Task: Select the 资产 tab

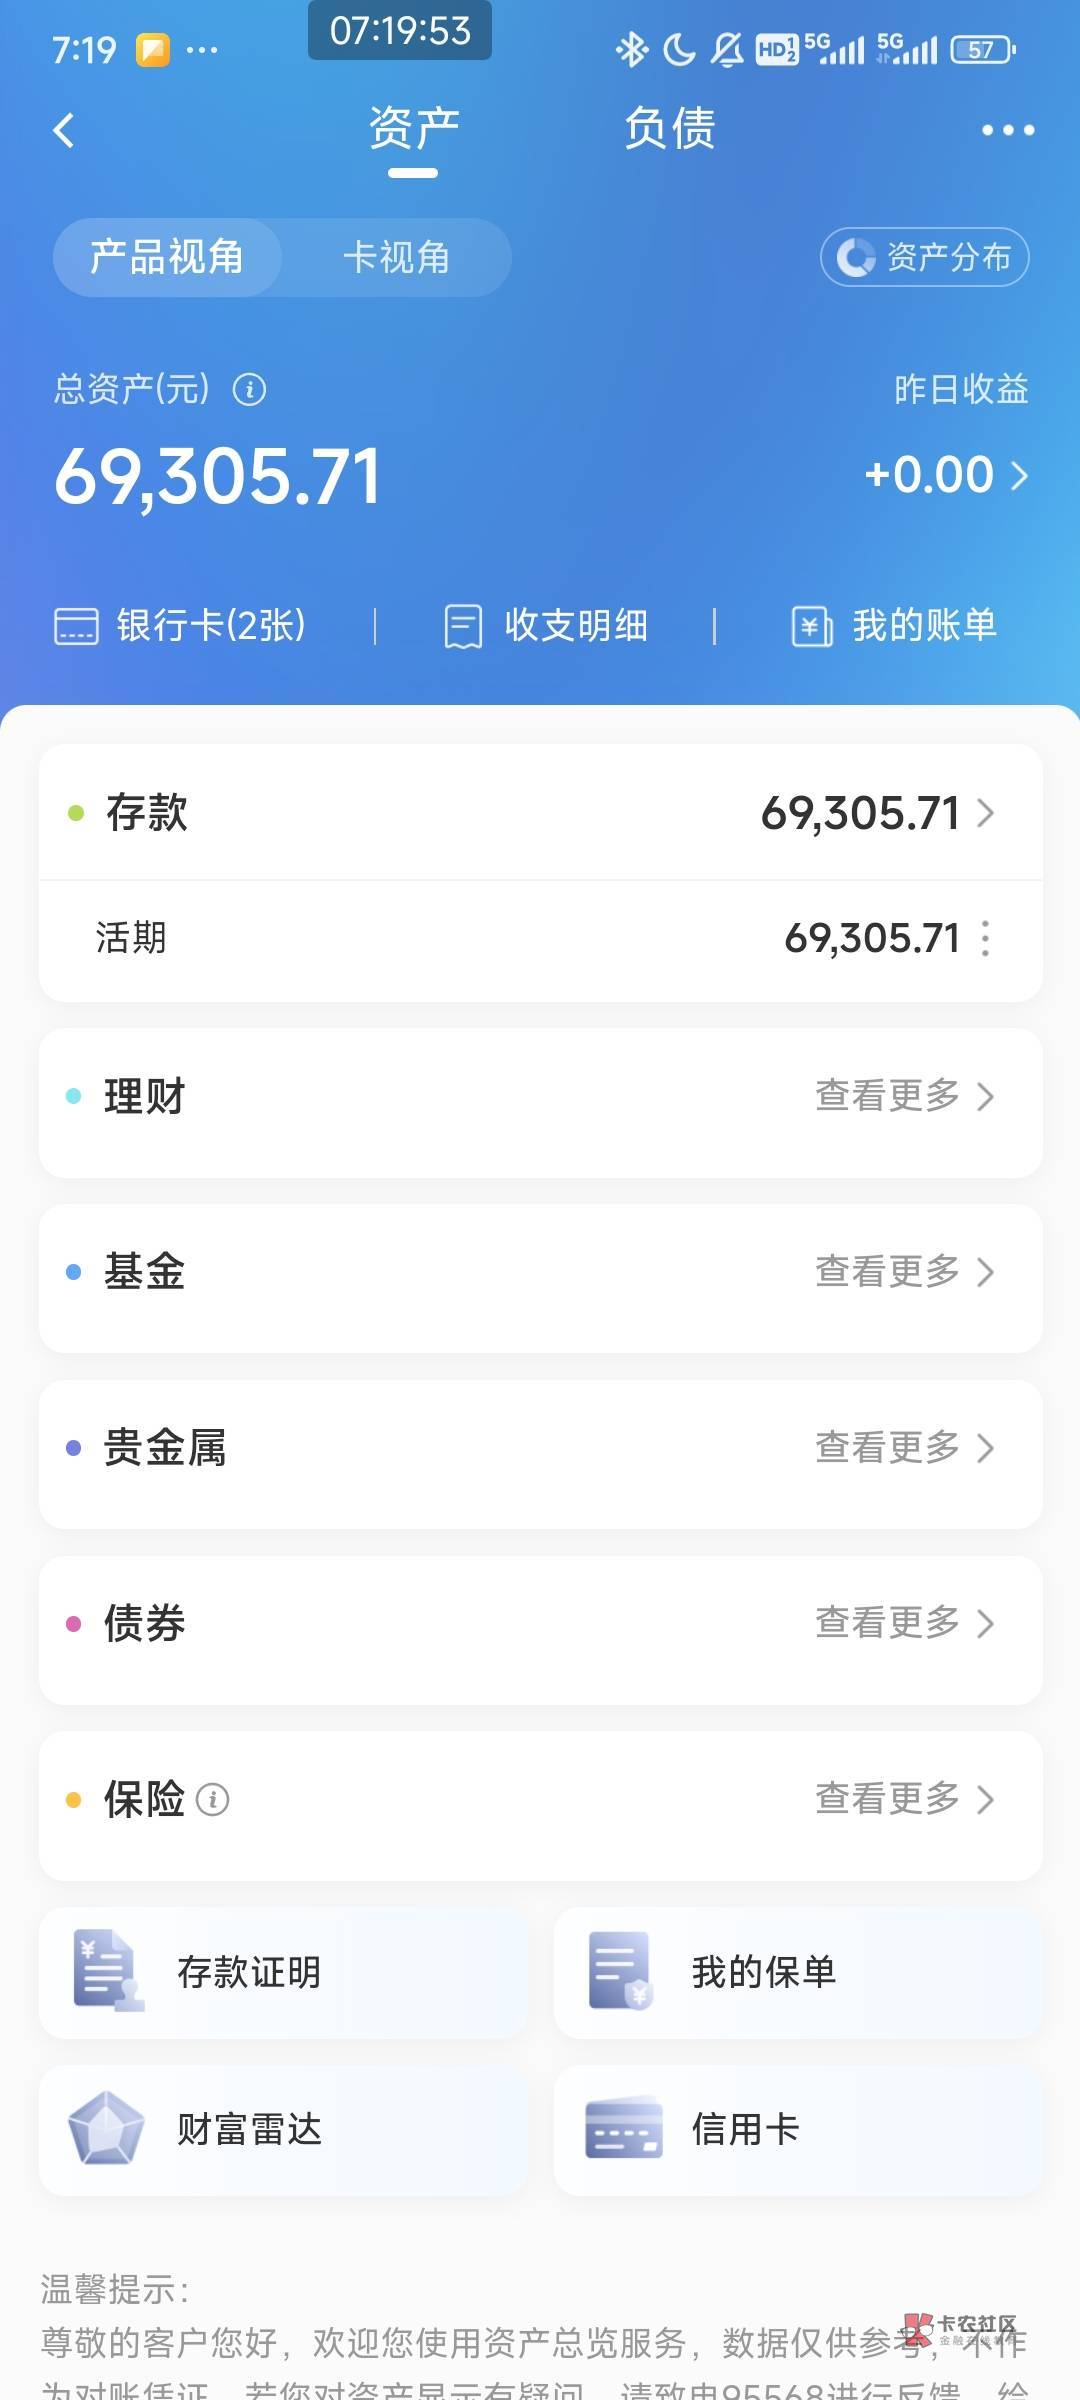Action: tap(413, 130)
